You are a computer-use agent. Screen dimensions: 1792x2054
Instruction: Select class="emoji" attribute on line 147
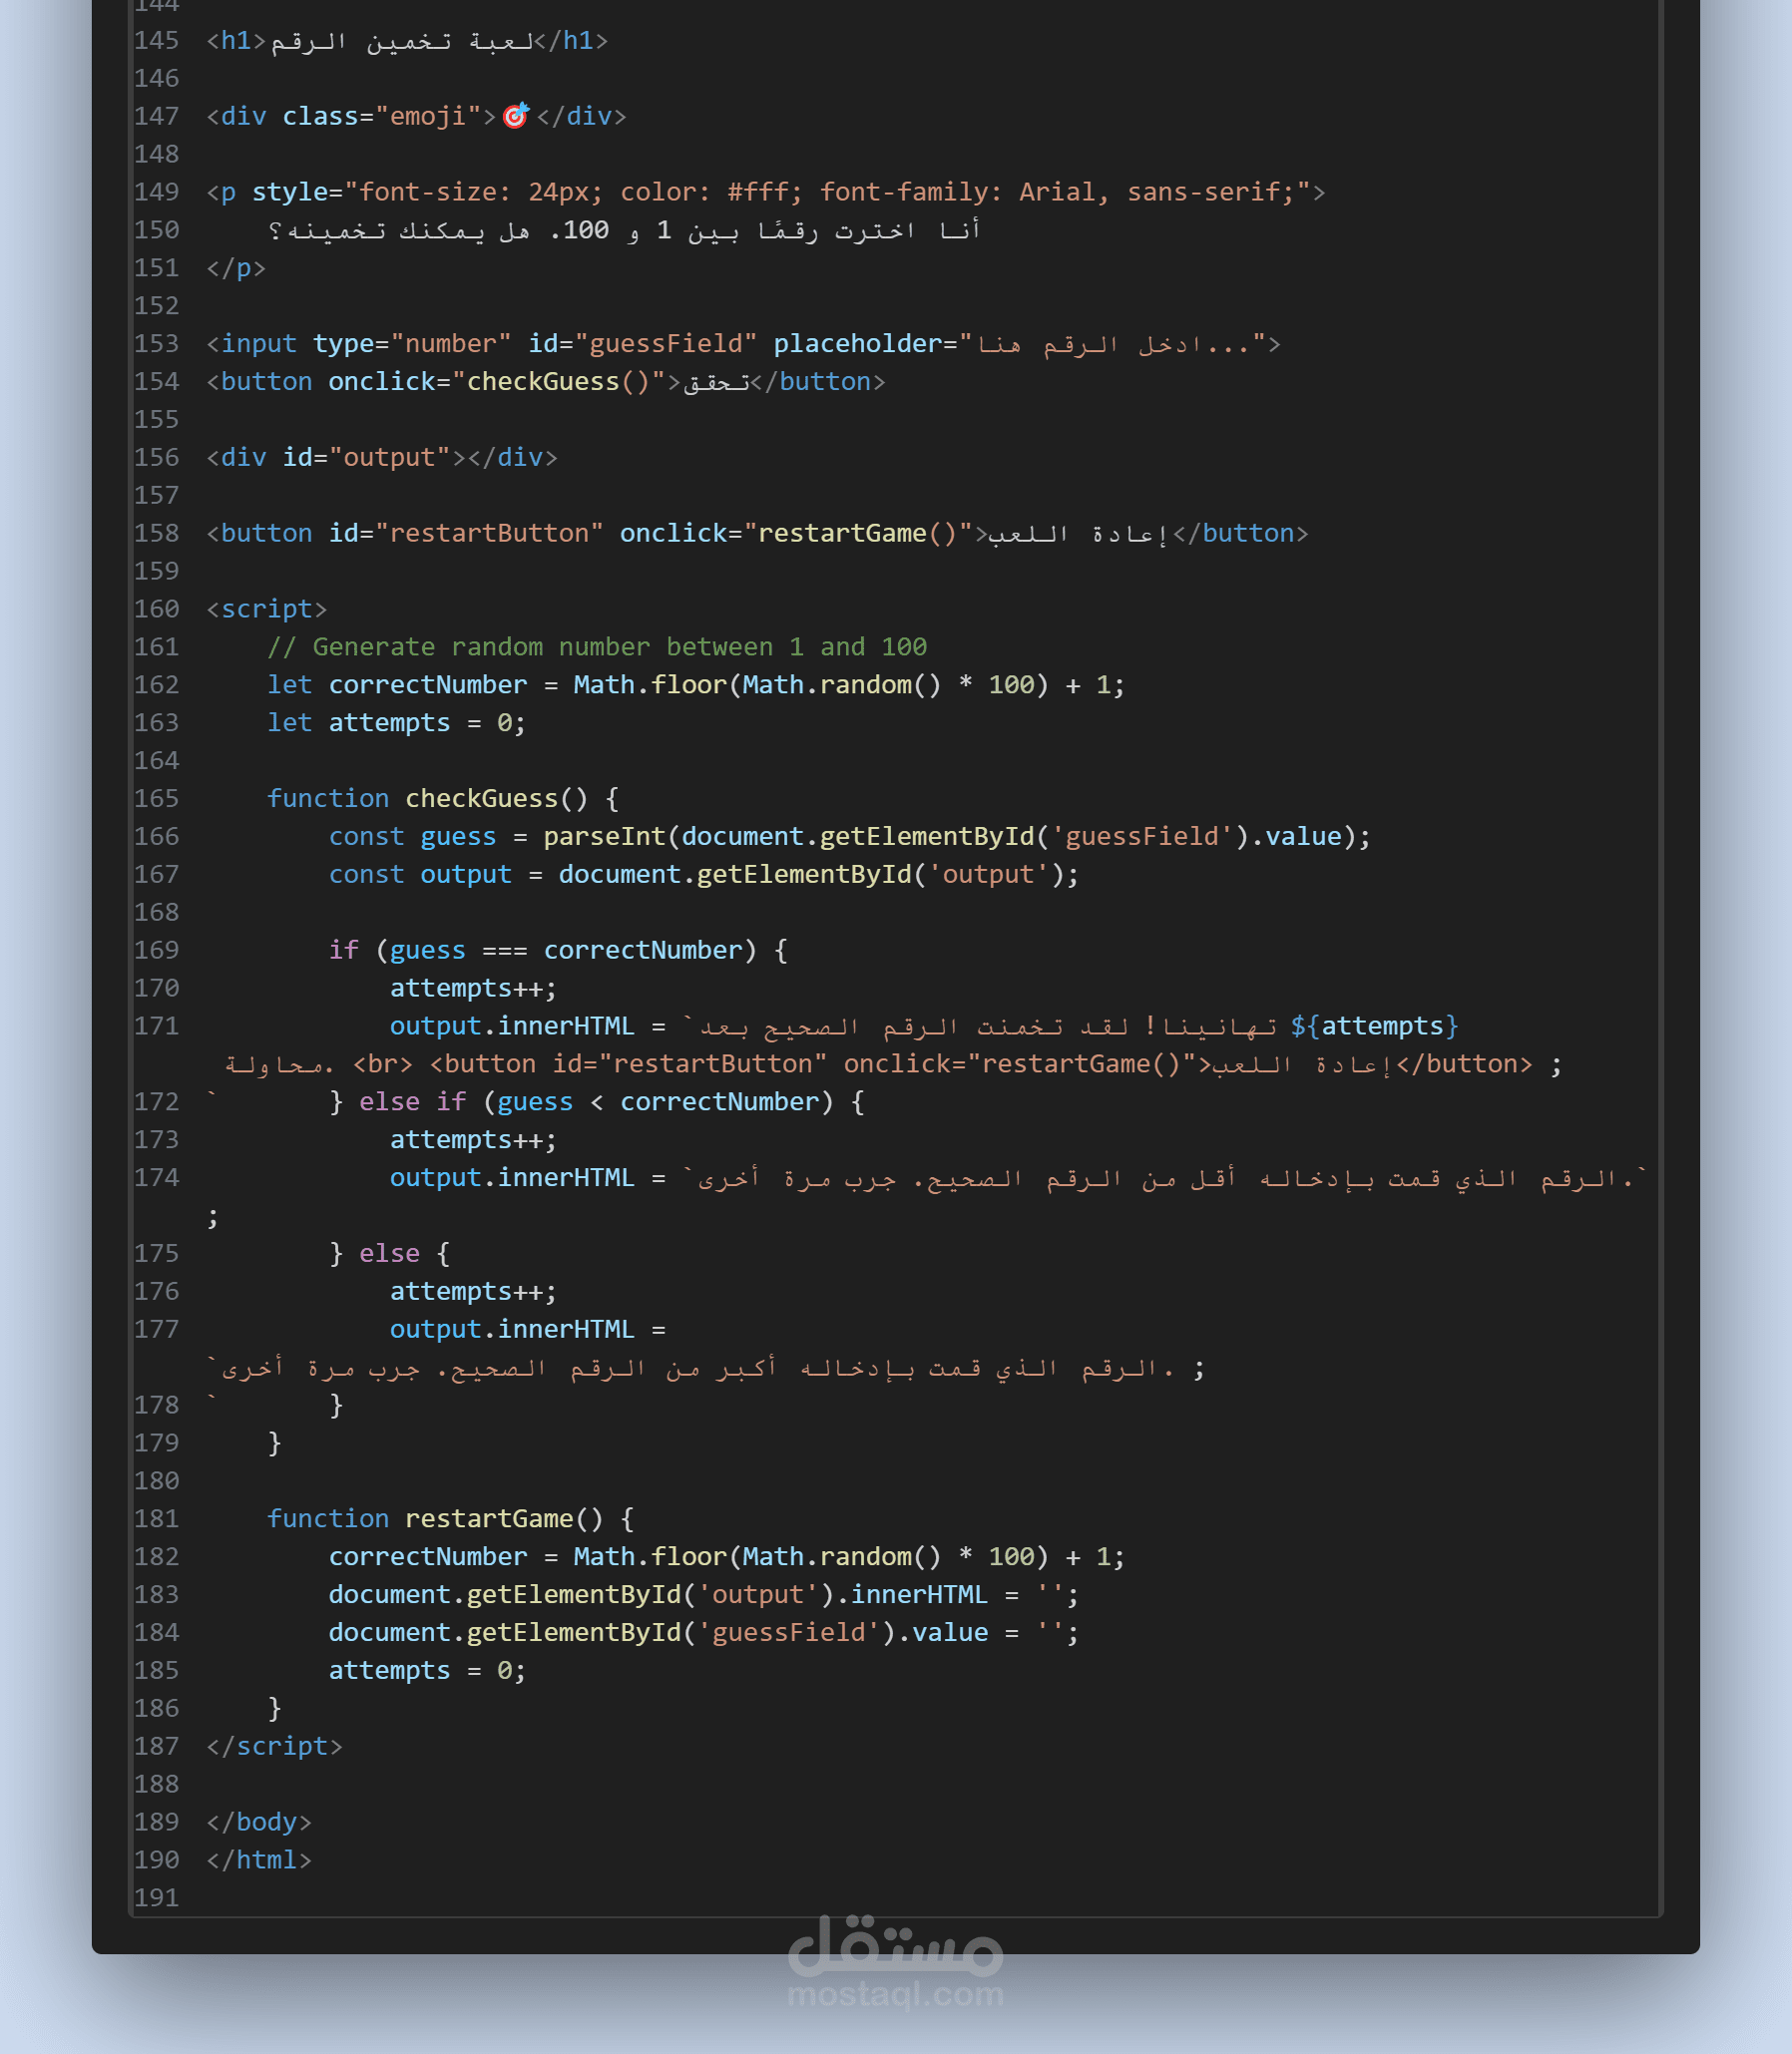pyautogui.click(x=381, y=116)
